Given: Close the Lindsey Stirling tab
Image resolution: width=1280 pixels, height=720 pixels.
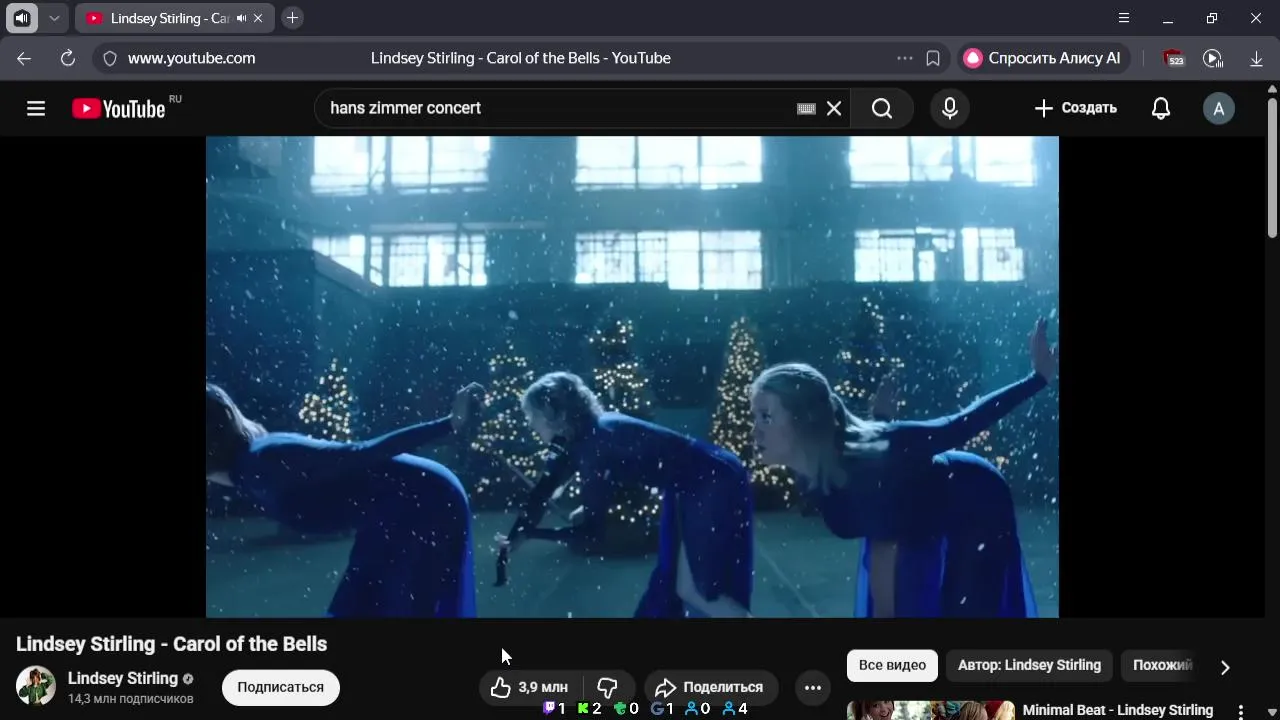Looking at the screenshot, I should point(259,18).
